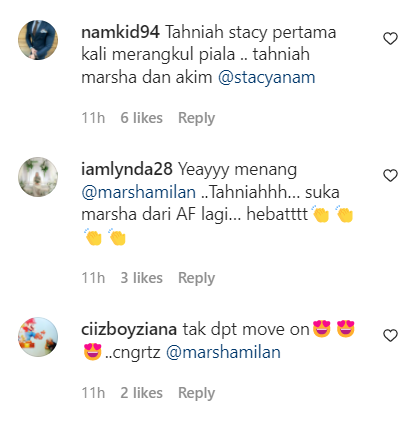Open the 11h timestamp on ciizboyziana's comment
The image size is (412, 430).
[93, 393]
